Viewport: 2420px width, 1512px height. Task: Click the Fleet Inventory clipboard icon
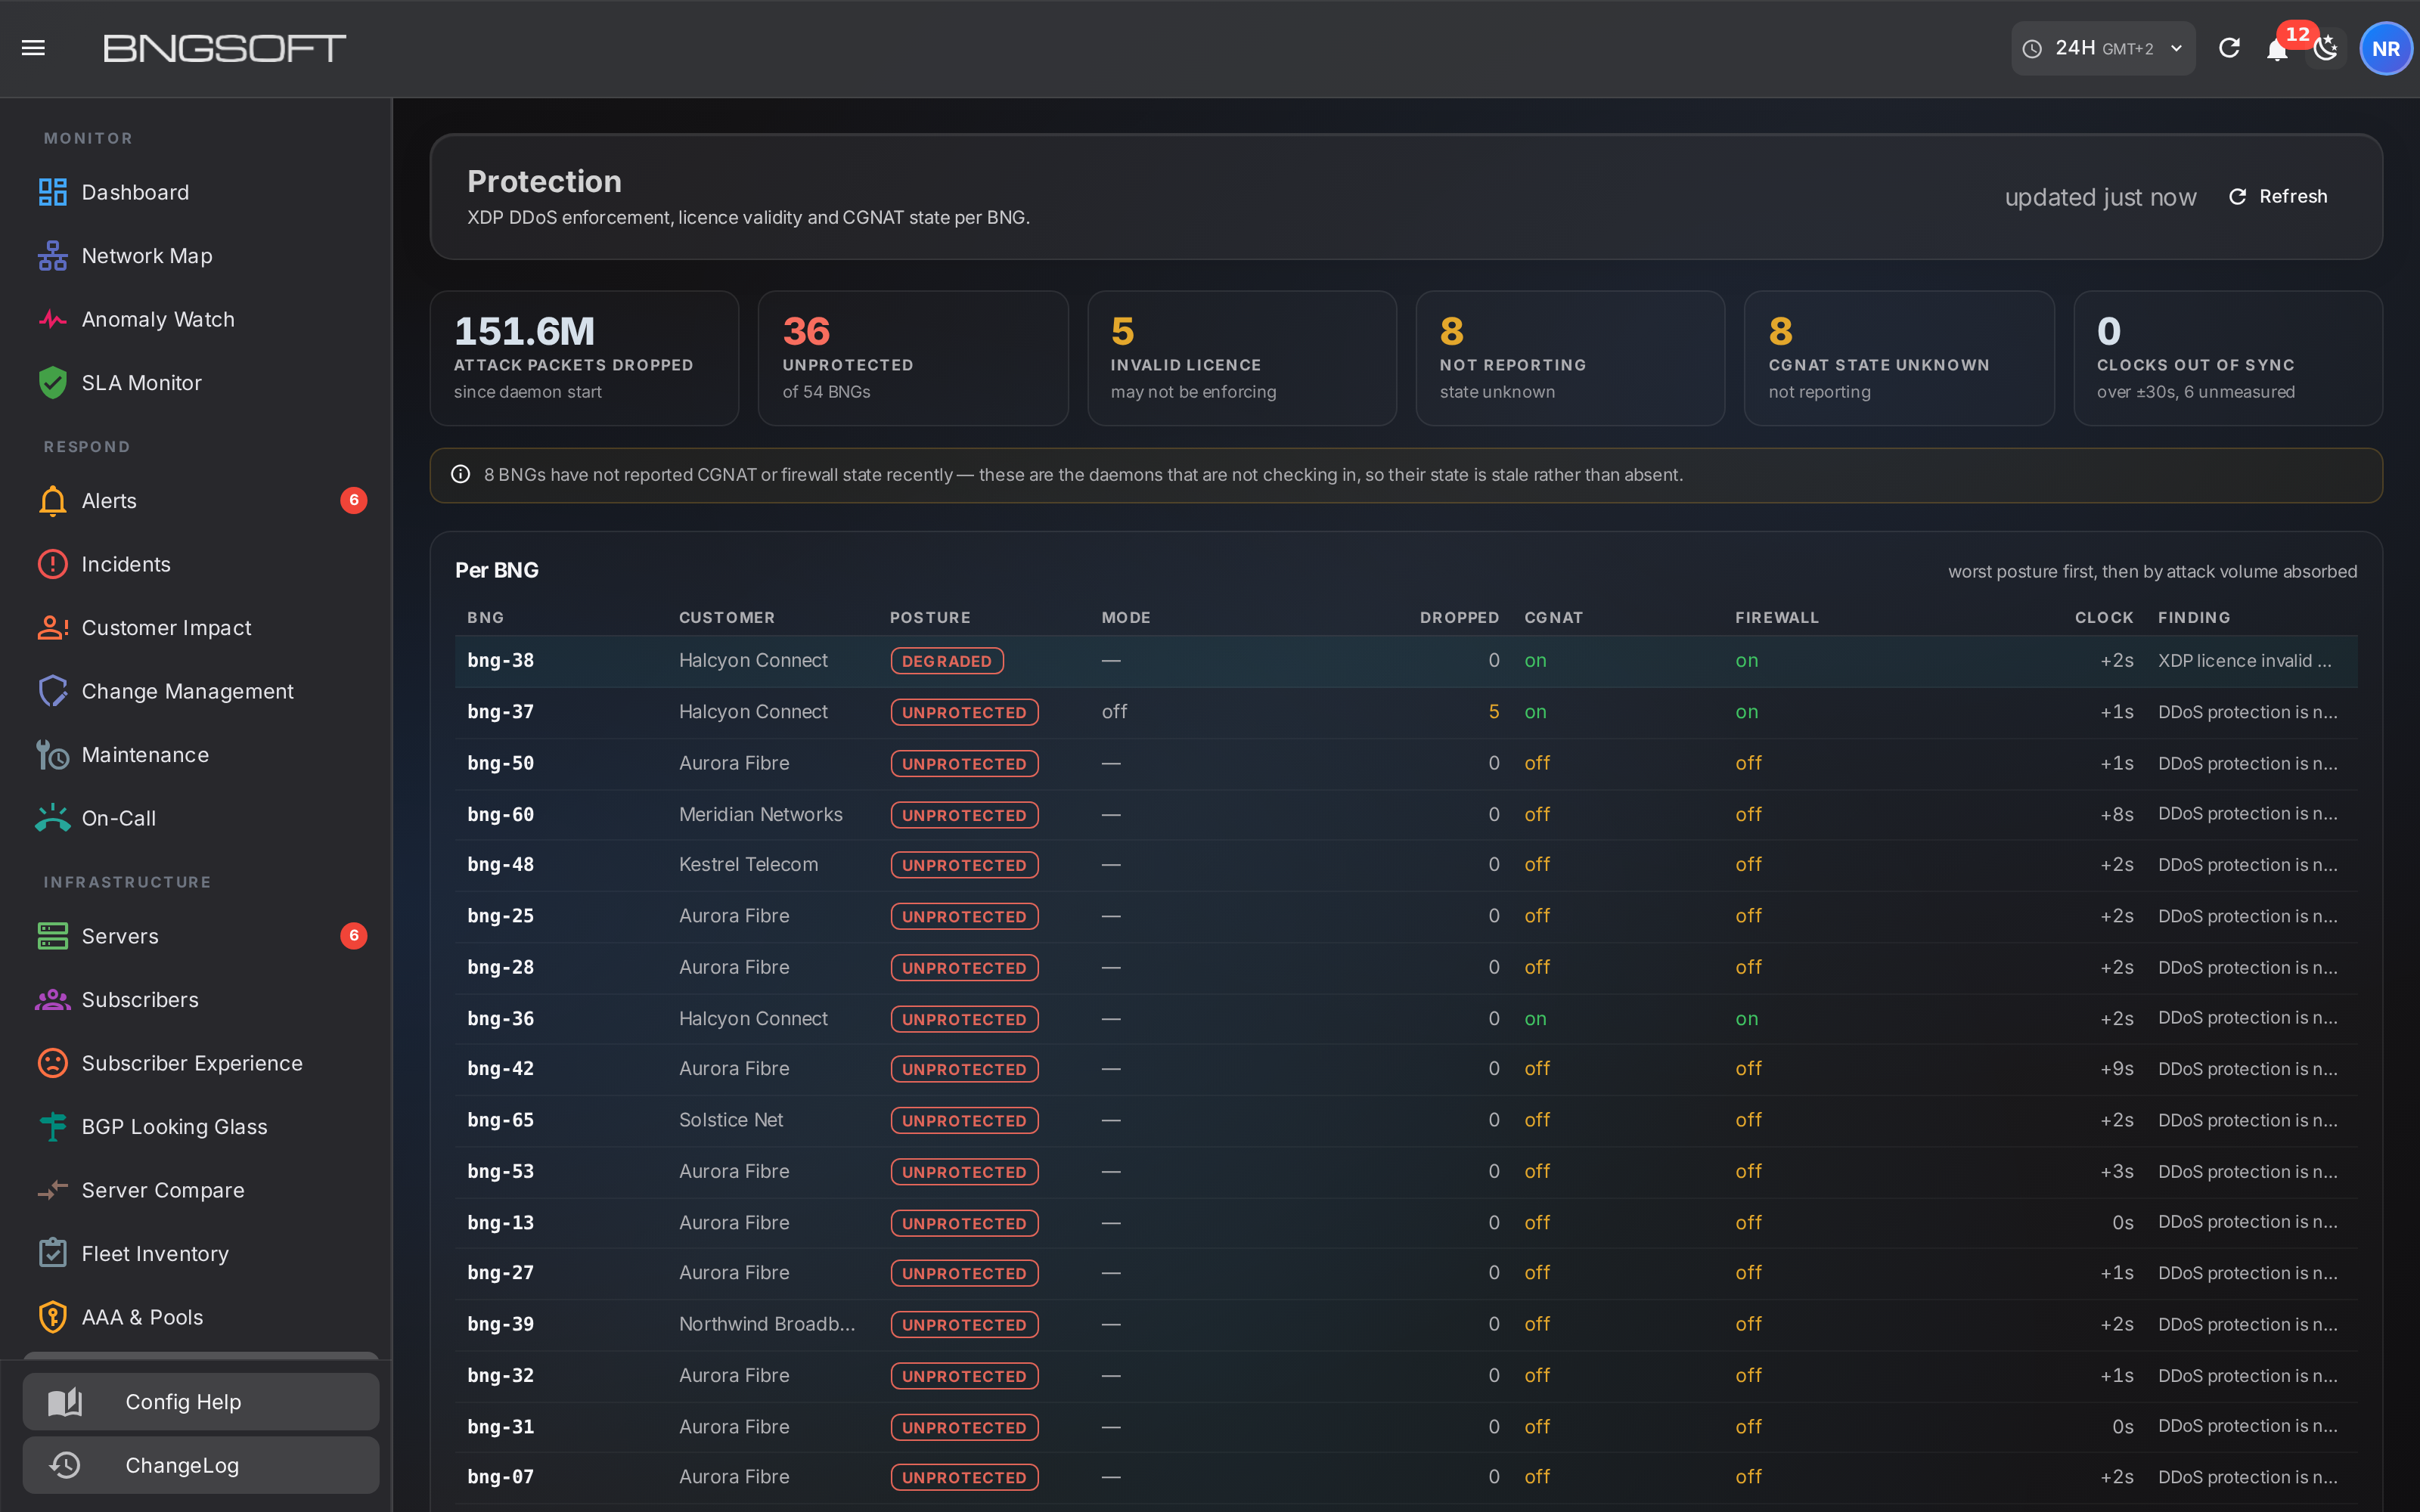53,1254
